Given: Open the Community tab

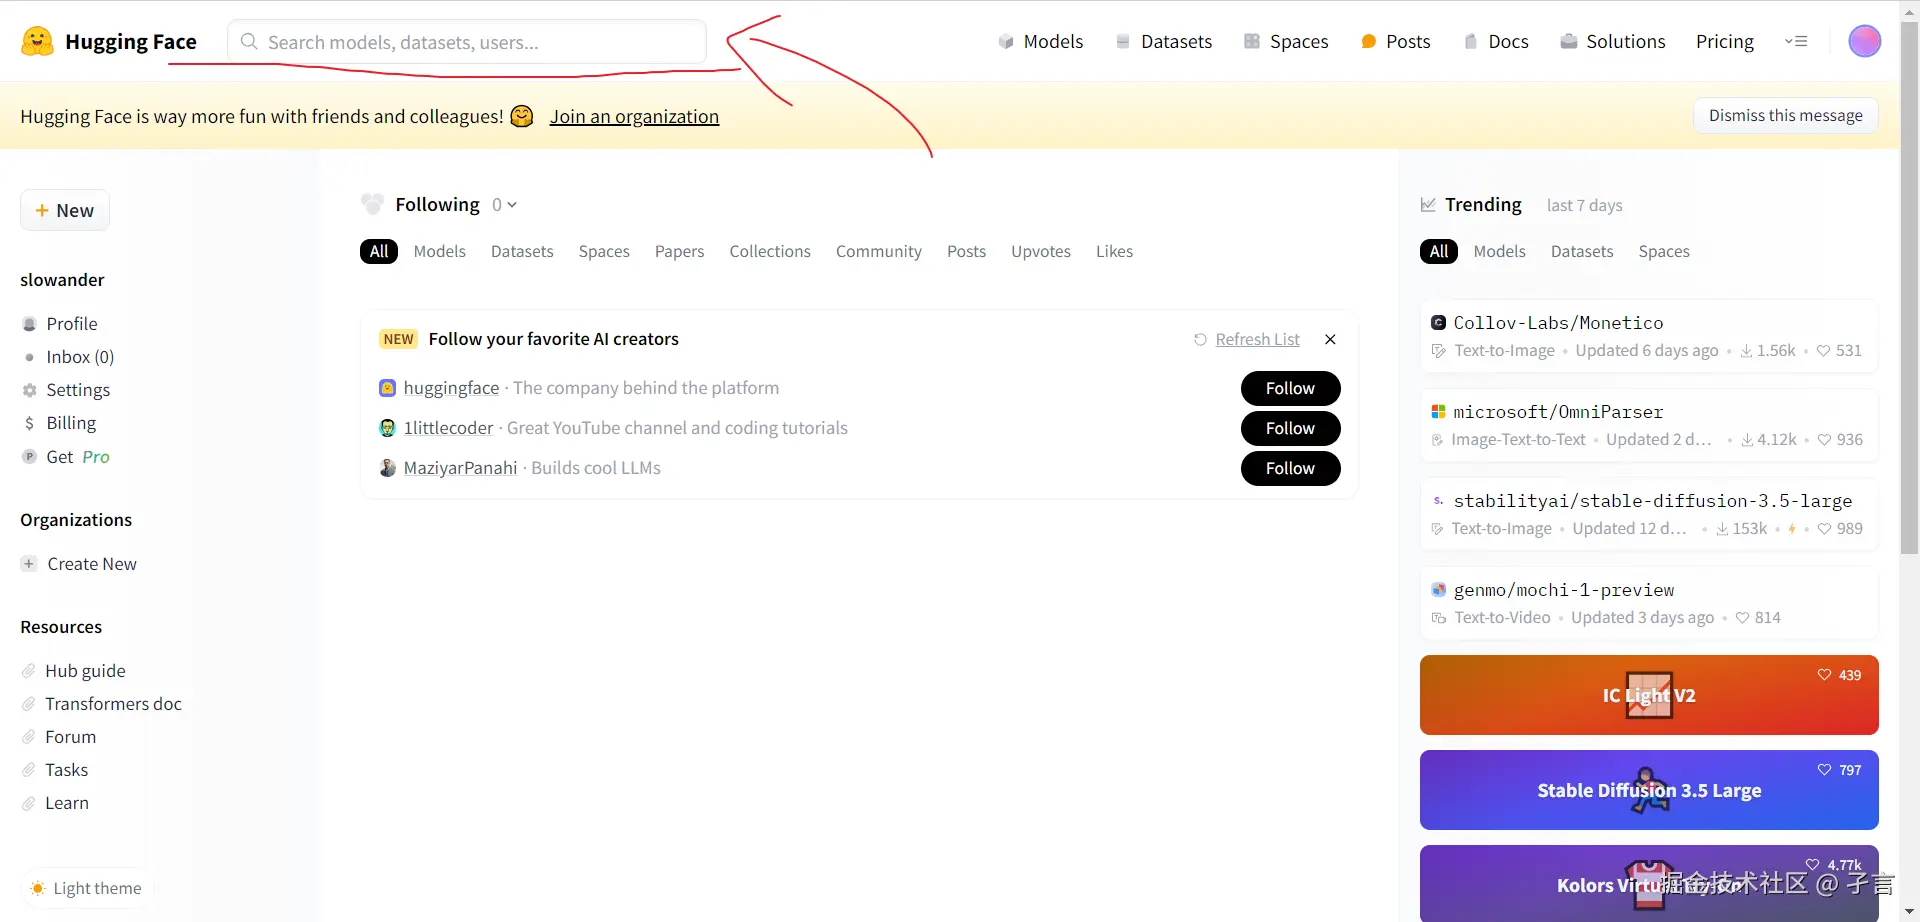Looking at the screenshot, I should (879, 251).
